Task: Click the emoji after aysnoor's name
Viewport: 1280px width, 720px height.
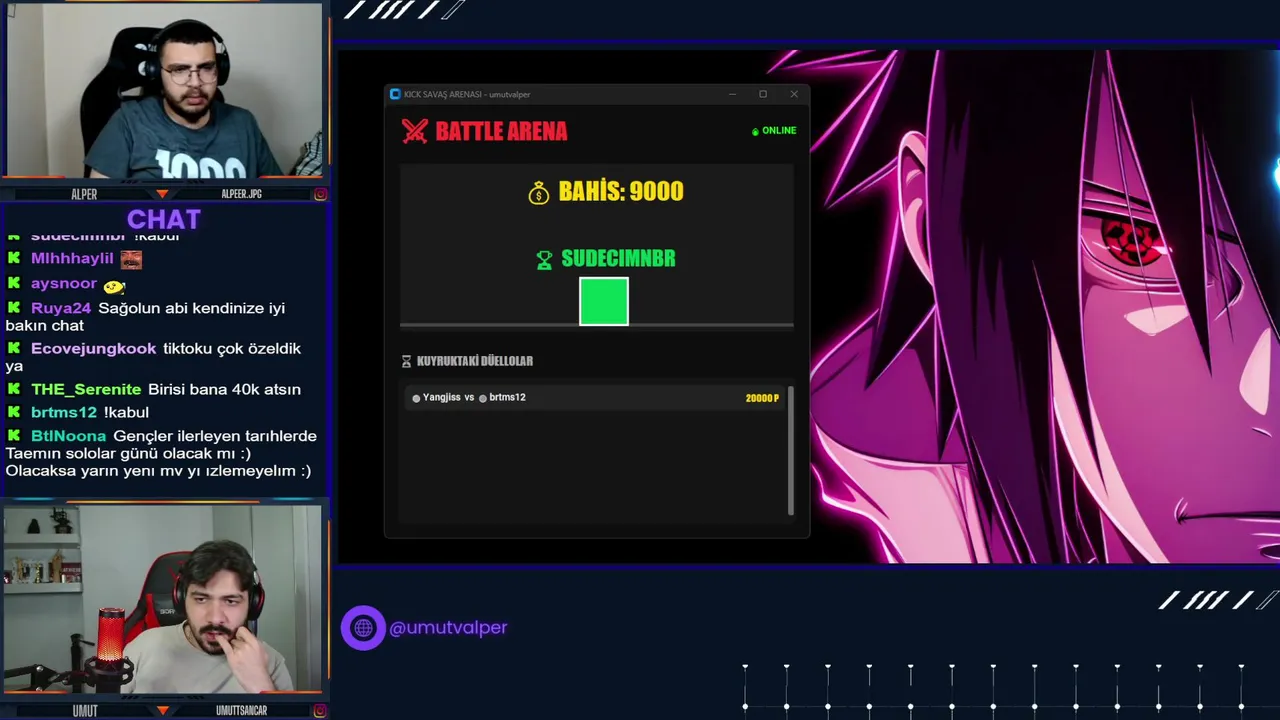Action: pos(114,286)
